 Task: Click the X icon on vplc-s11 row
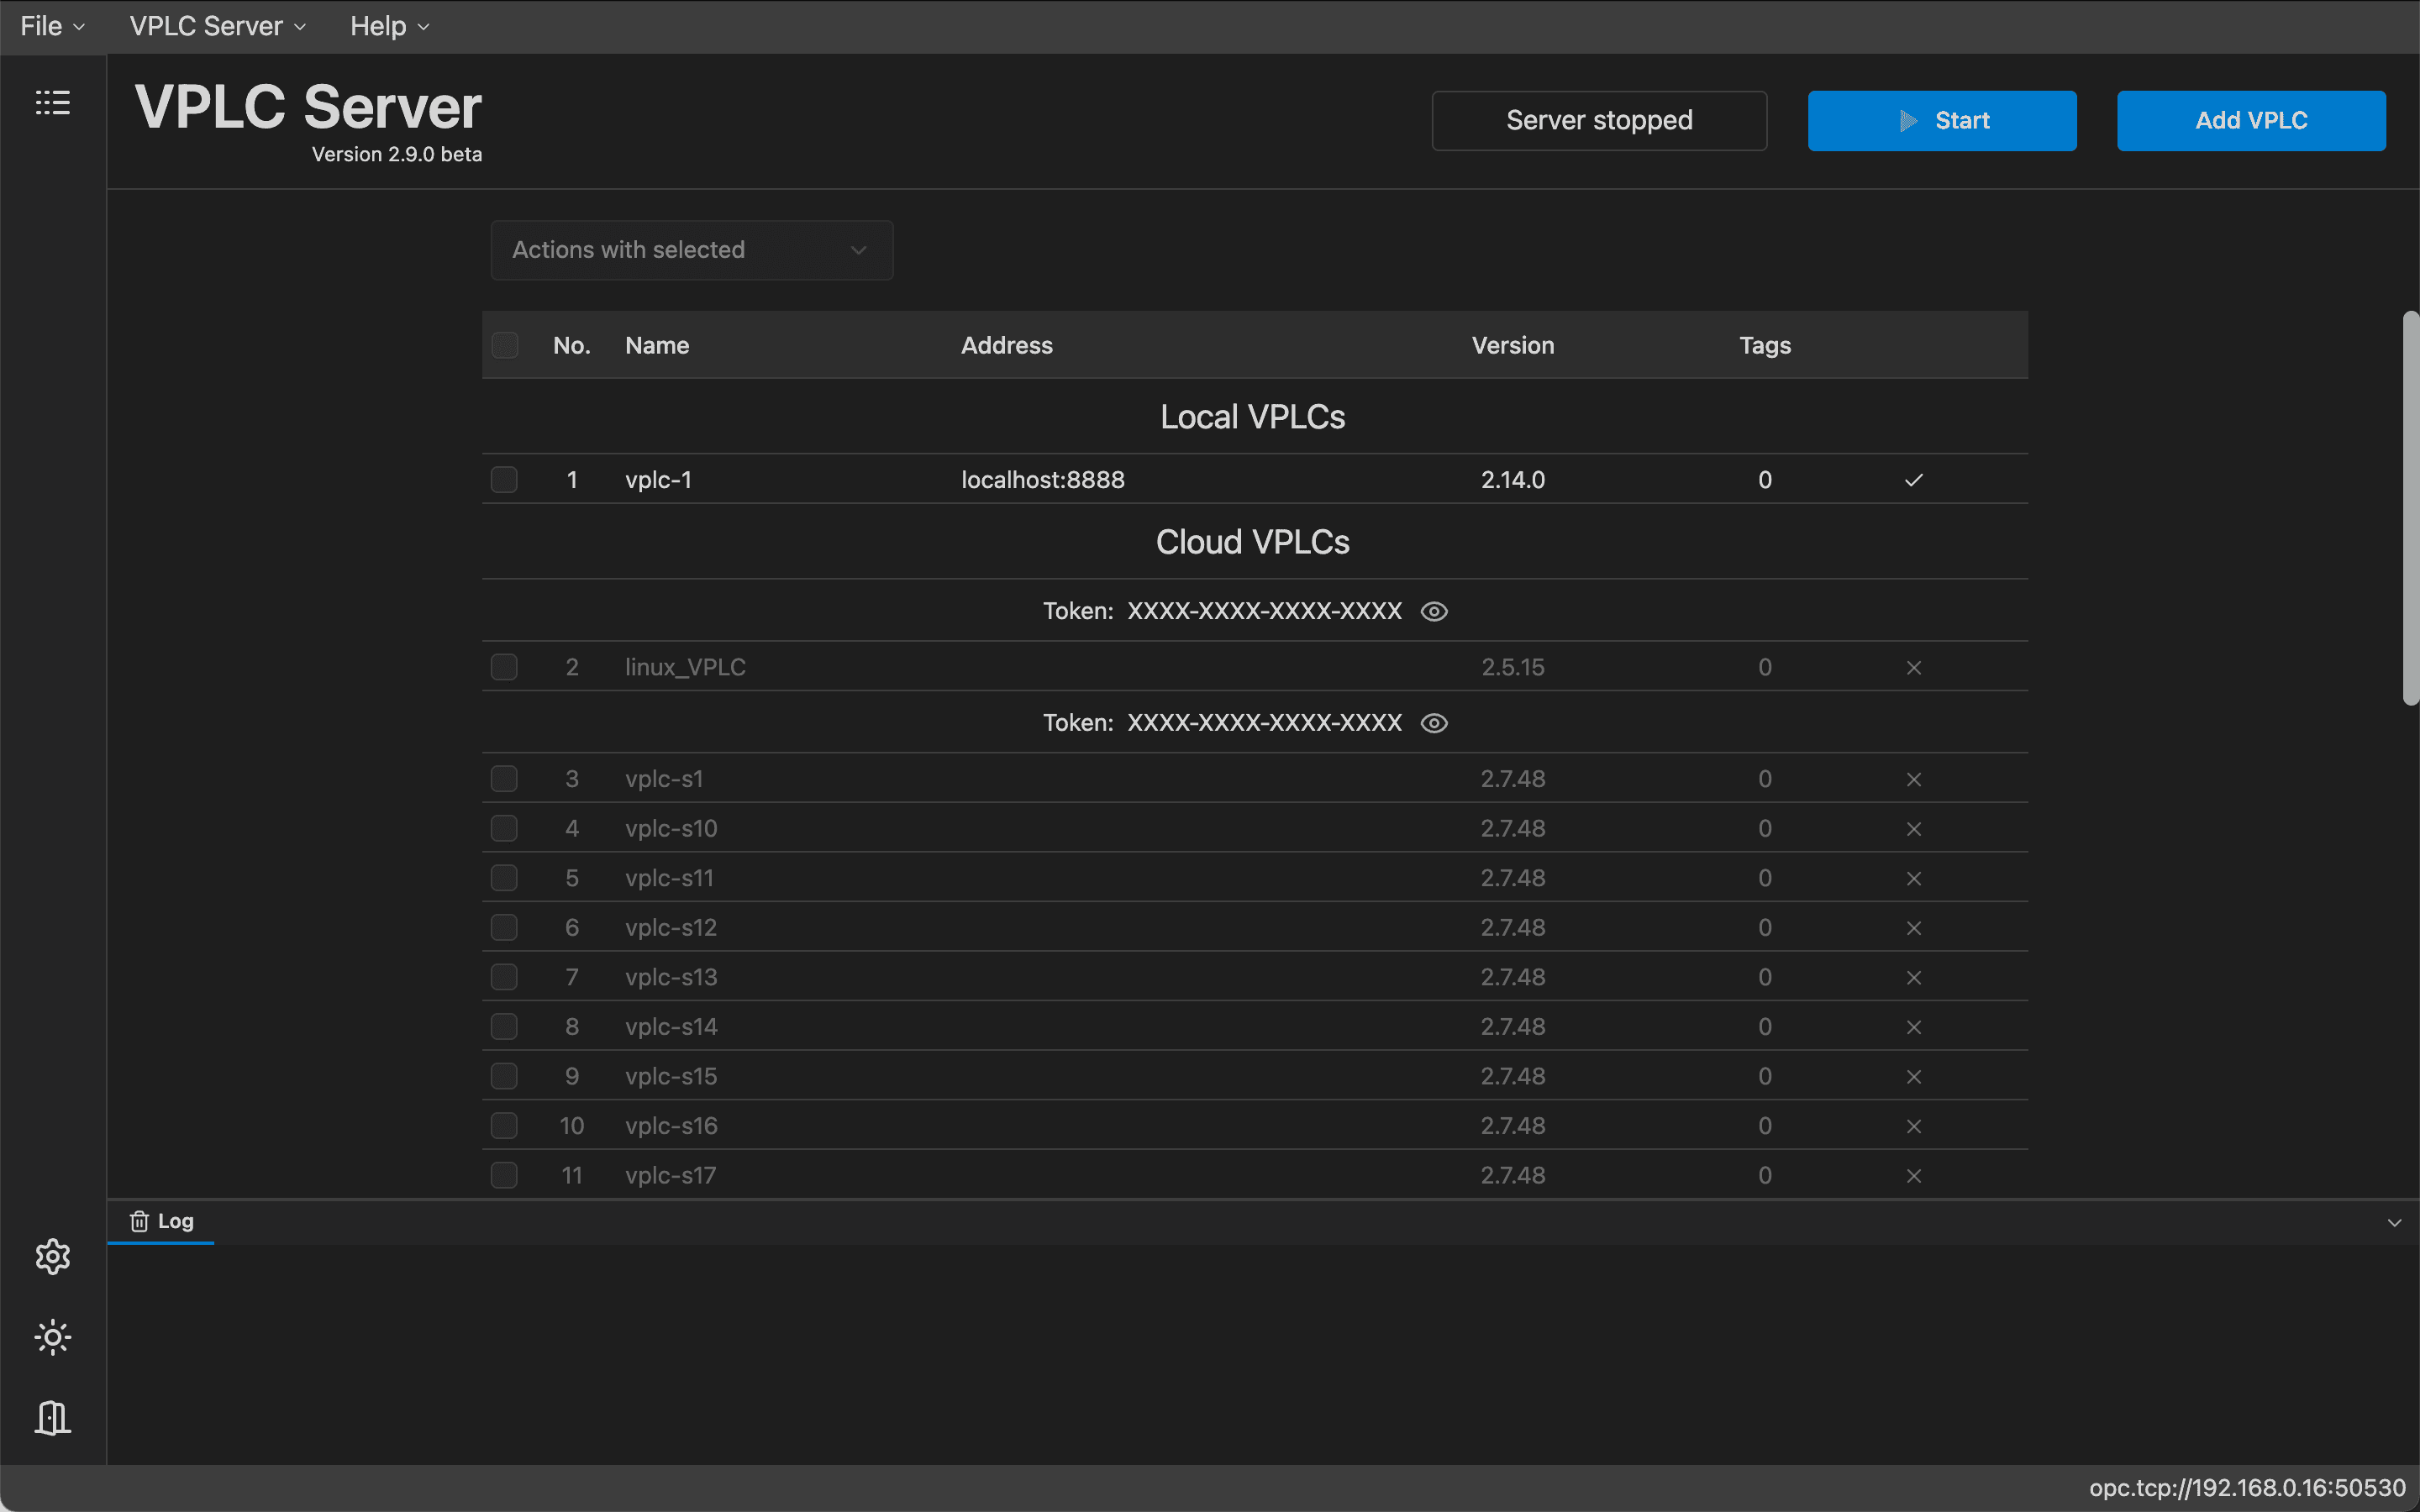(1914, 878)
